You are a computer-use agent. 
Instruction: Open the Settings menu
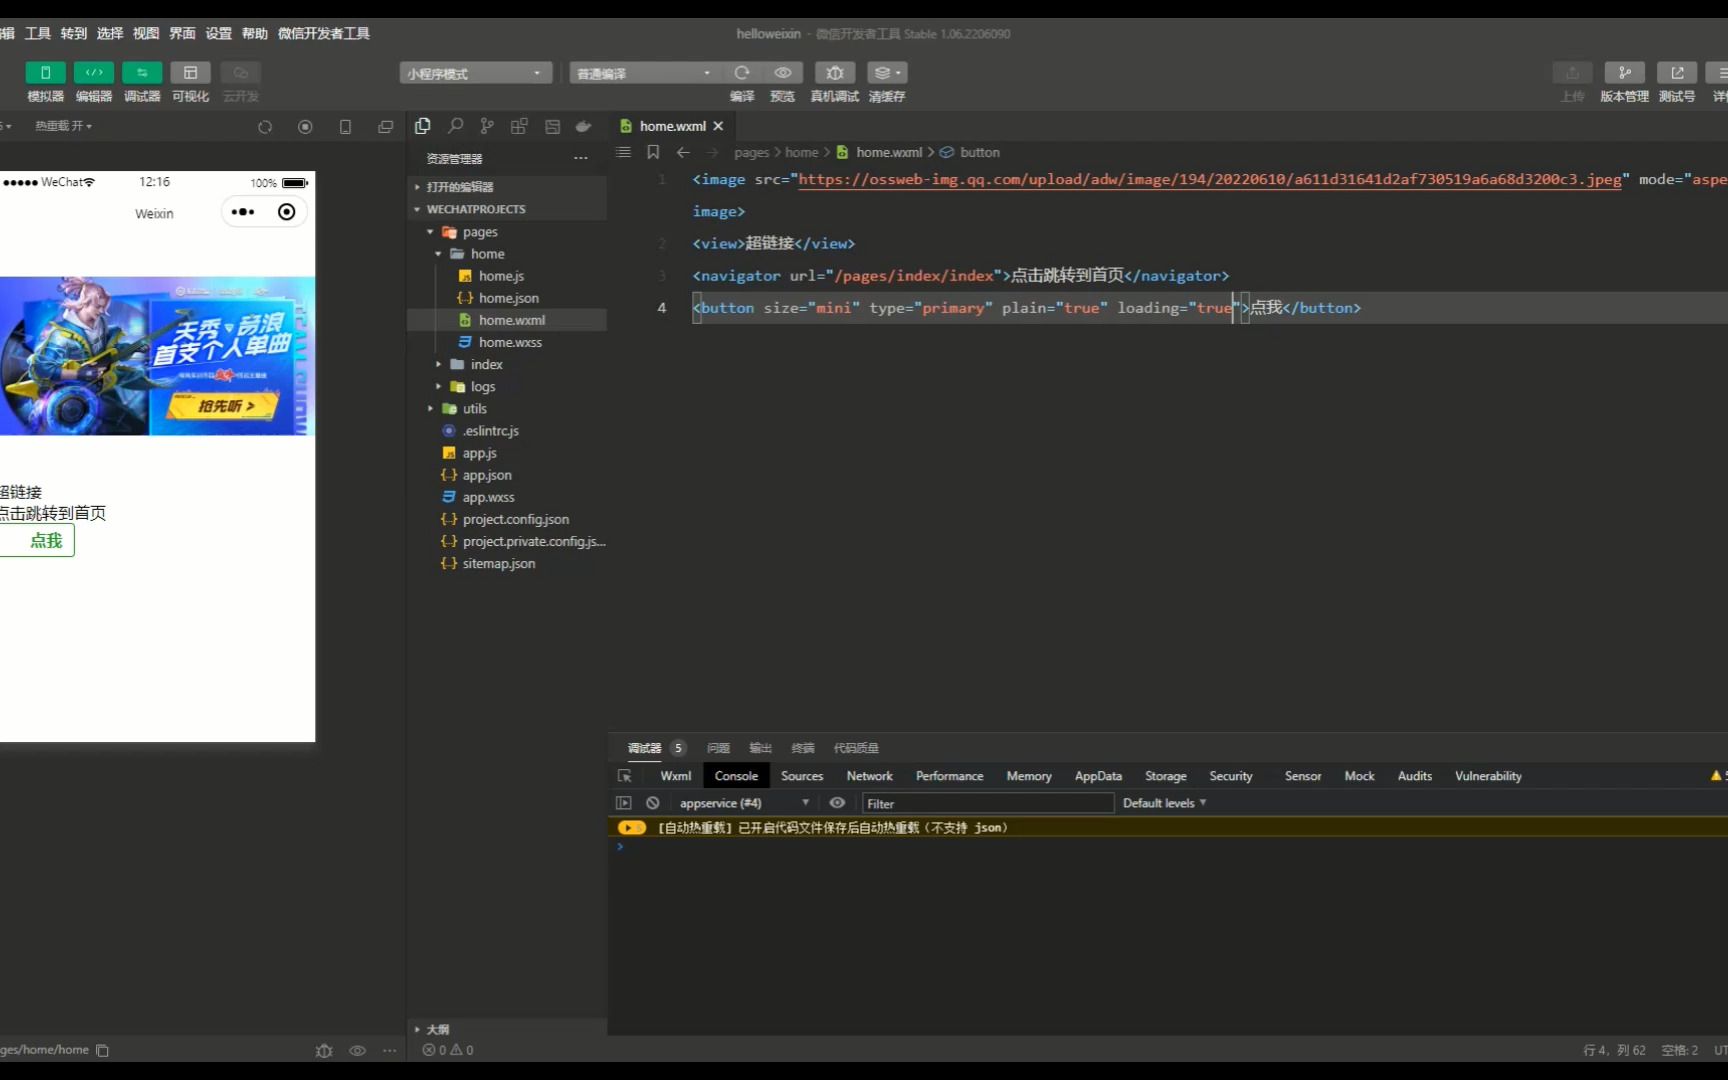pos(219,33)
